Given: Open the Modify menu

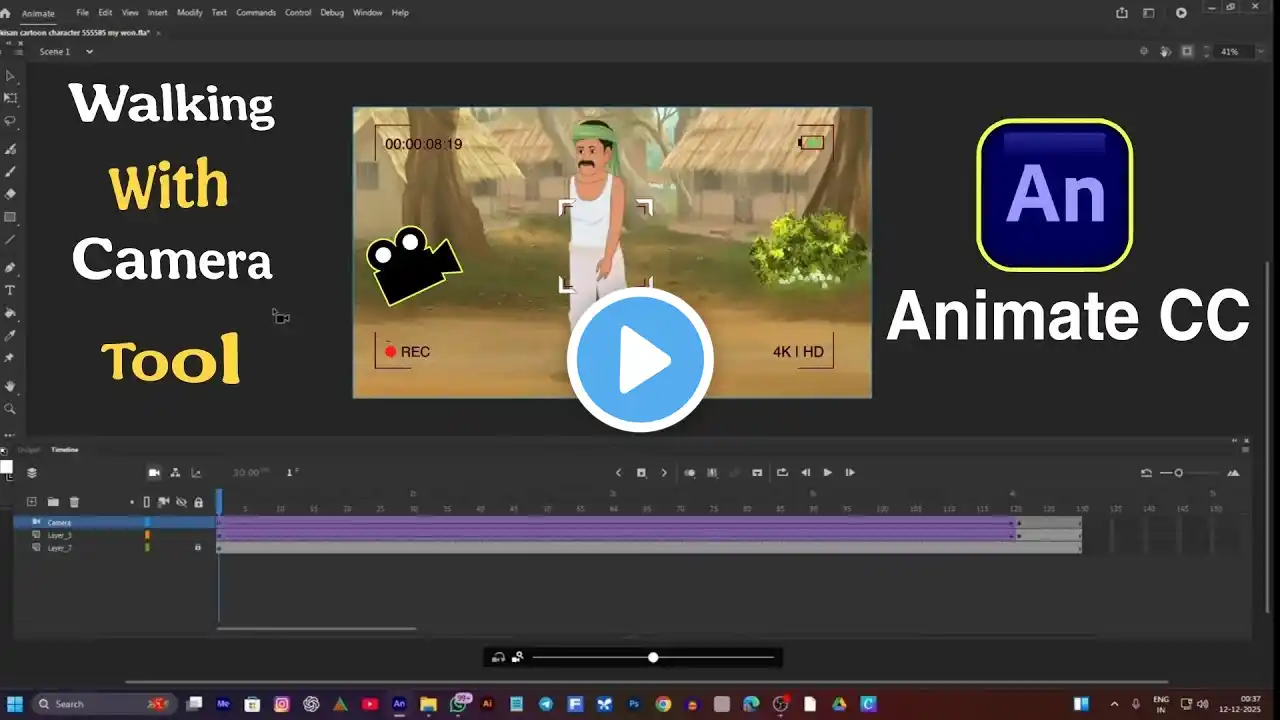Looking at the screenshot, I should pyautogui.click(x=189, y=13).
